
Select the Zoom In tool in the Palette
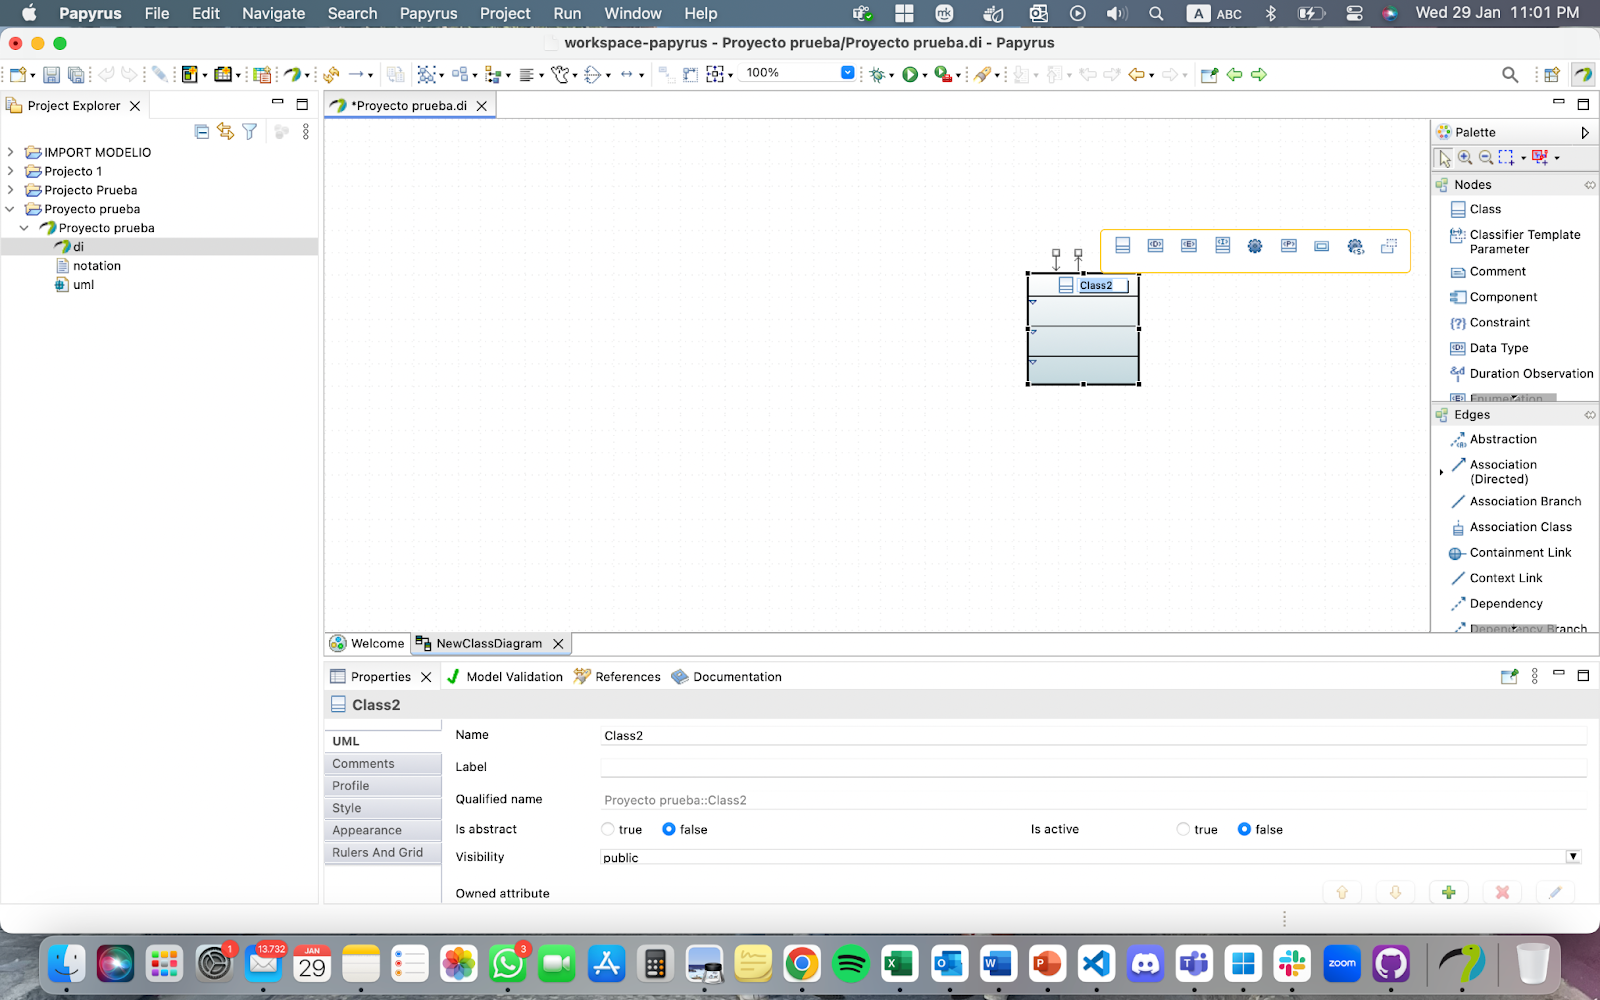(x=1465, y=158)
